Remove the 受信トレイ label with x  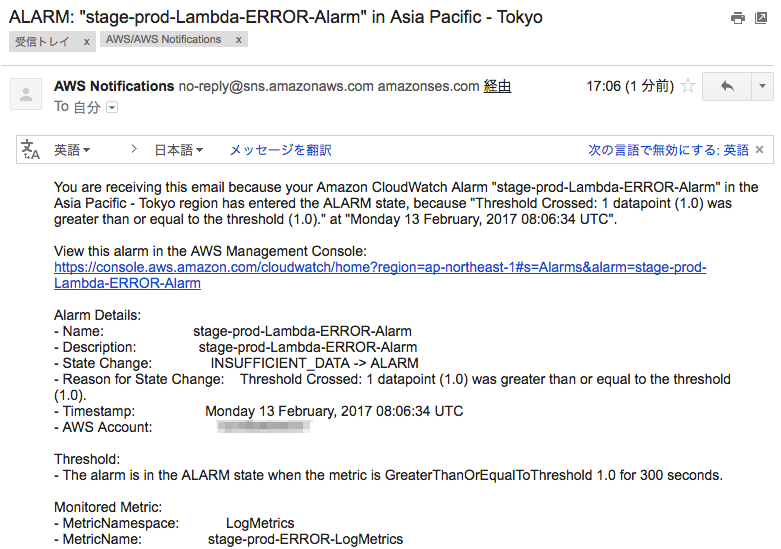click(x=87, y=42)
